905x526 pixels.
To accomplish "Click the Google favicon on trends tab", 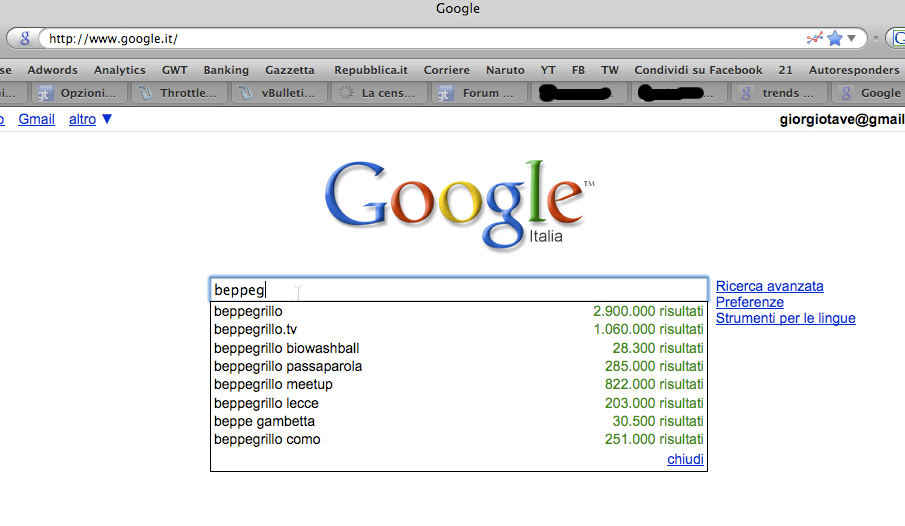I will [746, 93].
